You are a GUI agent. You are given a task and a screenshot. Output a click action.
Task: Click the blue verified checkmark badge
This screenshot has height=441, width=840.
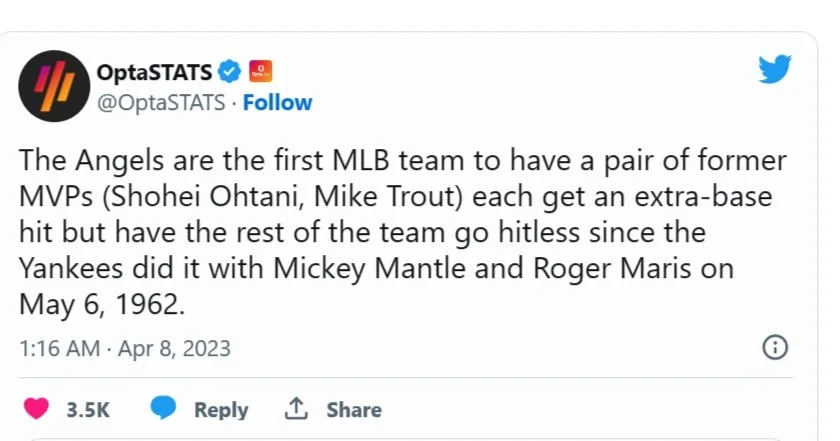point(230,71)
